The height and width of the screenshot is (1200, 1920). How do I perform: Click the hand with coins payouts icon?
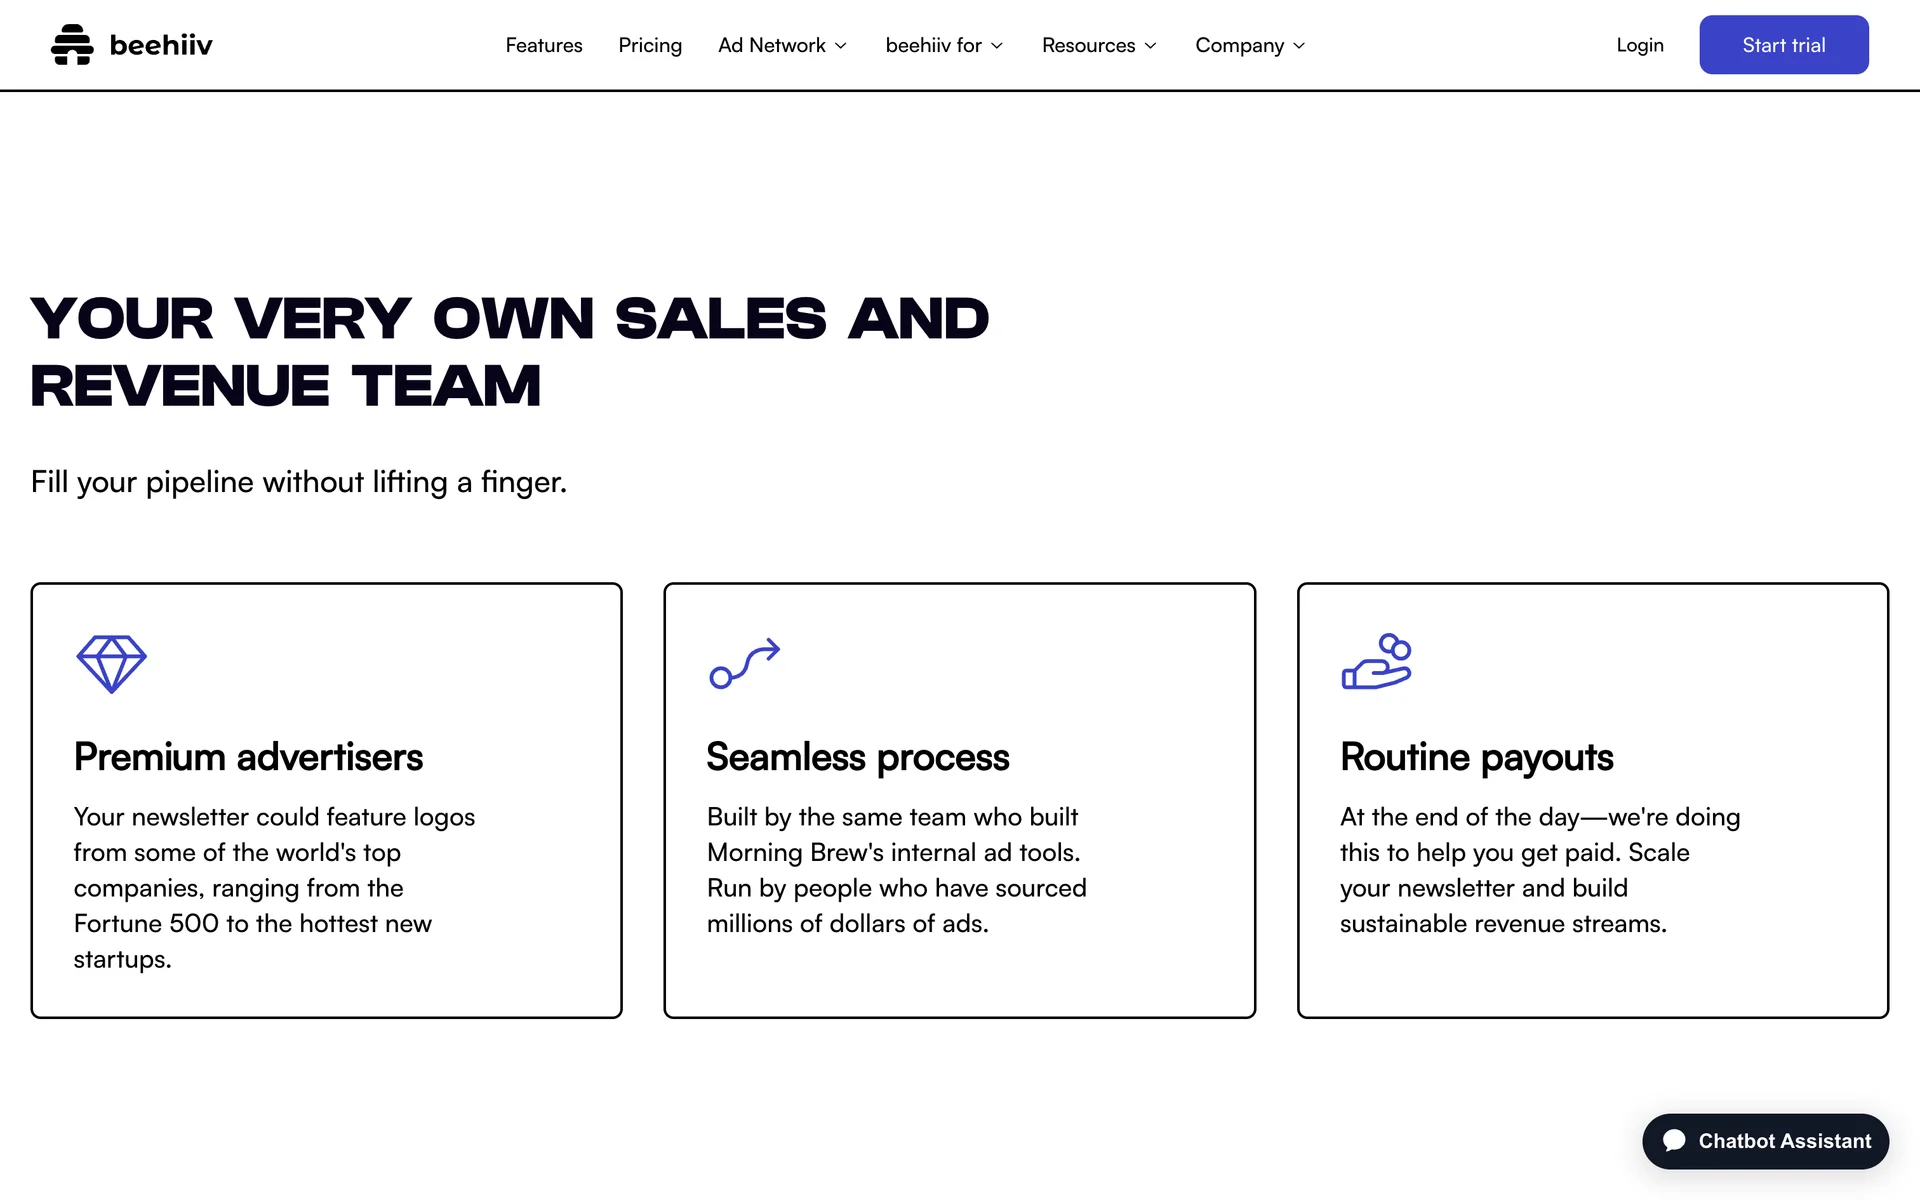point(1376,661)
